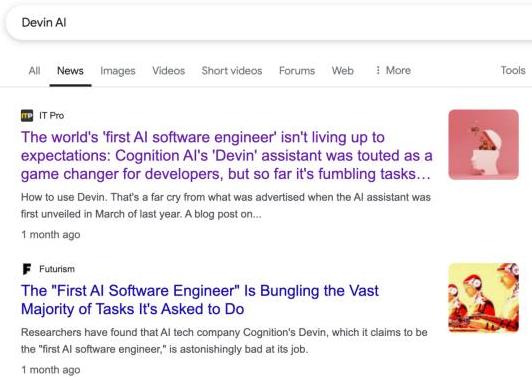The height and width of the screenshot is (377, 532).
Task: Open the Futurism headline about bungling tasks
Action: coord(200,300)
